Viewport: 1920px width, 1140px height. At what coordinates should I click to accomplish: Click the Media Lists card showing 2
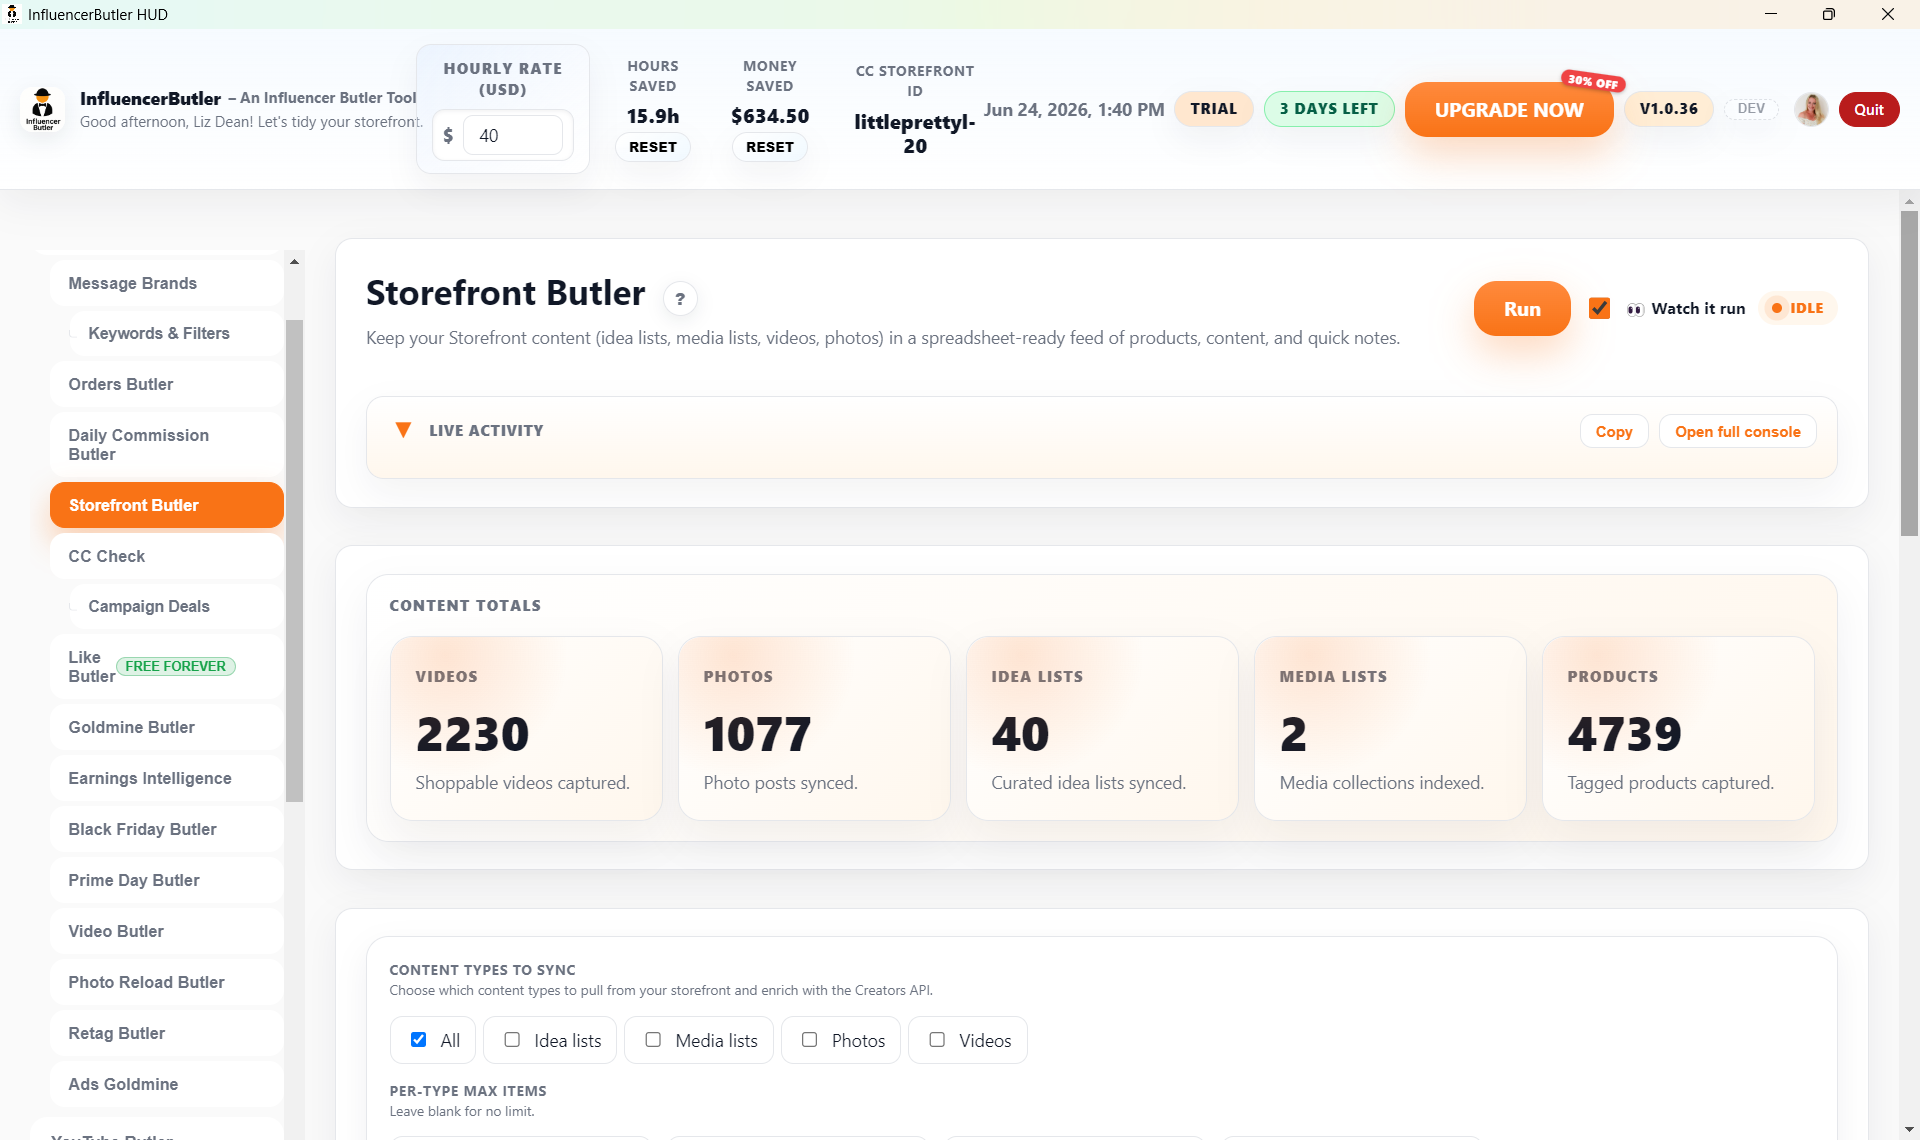point(1390,728)
